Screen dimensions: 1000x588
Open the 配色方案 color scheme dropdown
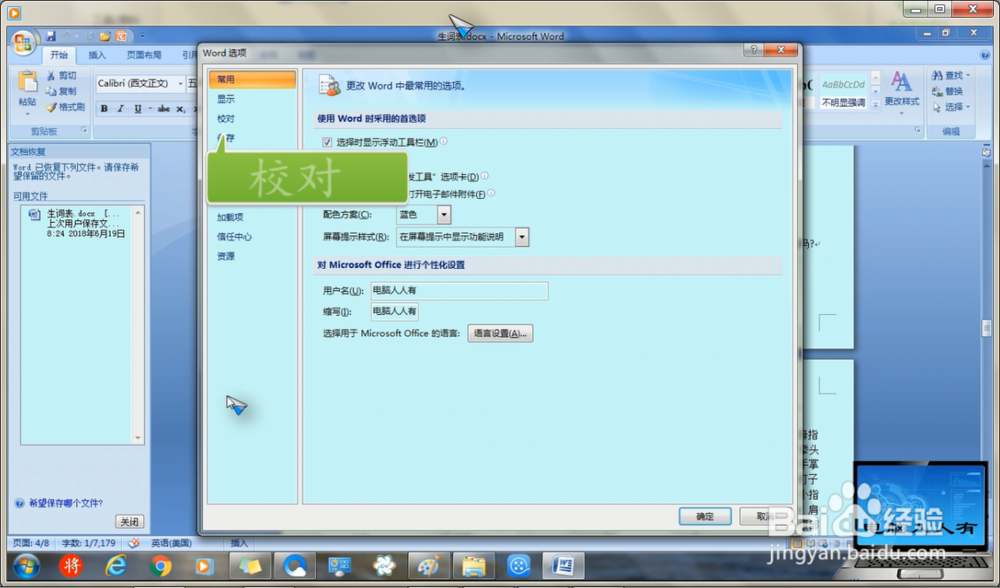[x=443, y=215]
